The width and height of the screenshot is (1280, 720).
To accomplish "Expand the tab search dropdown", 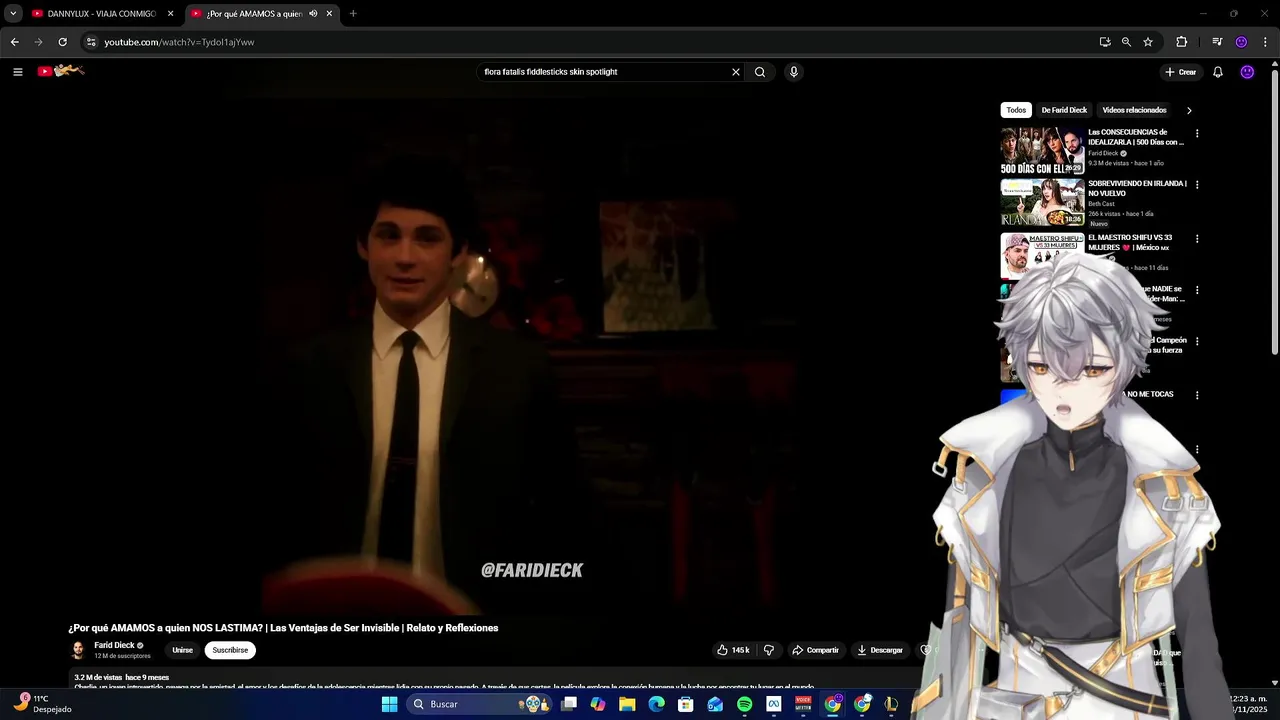I will click(12, 14).
